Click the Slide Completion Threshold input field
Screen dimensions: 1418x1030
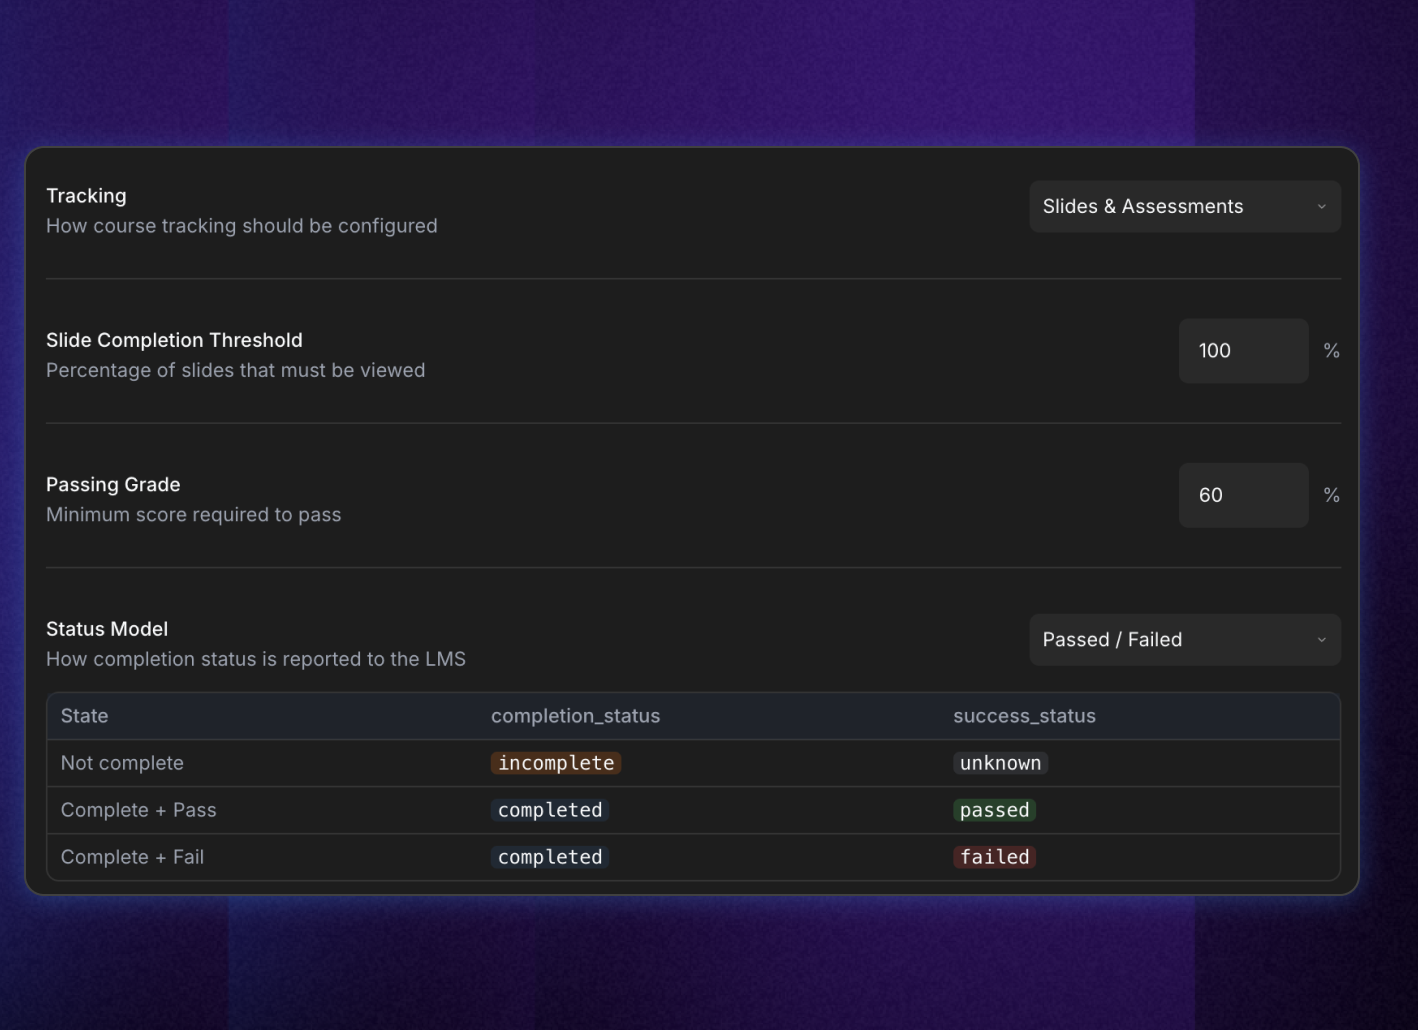click(x=1242, y=351)
